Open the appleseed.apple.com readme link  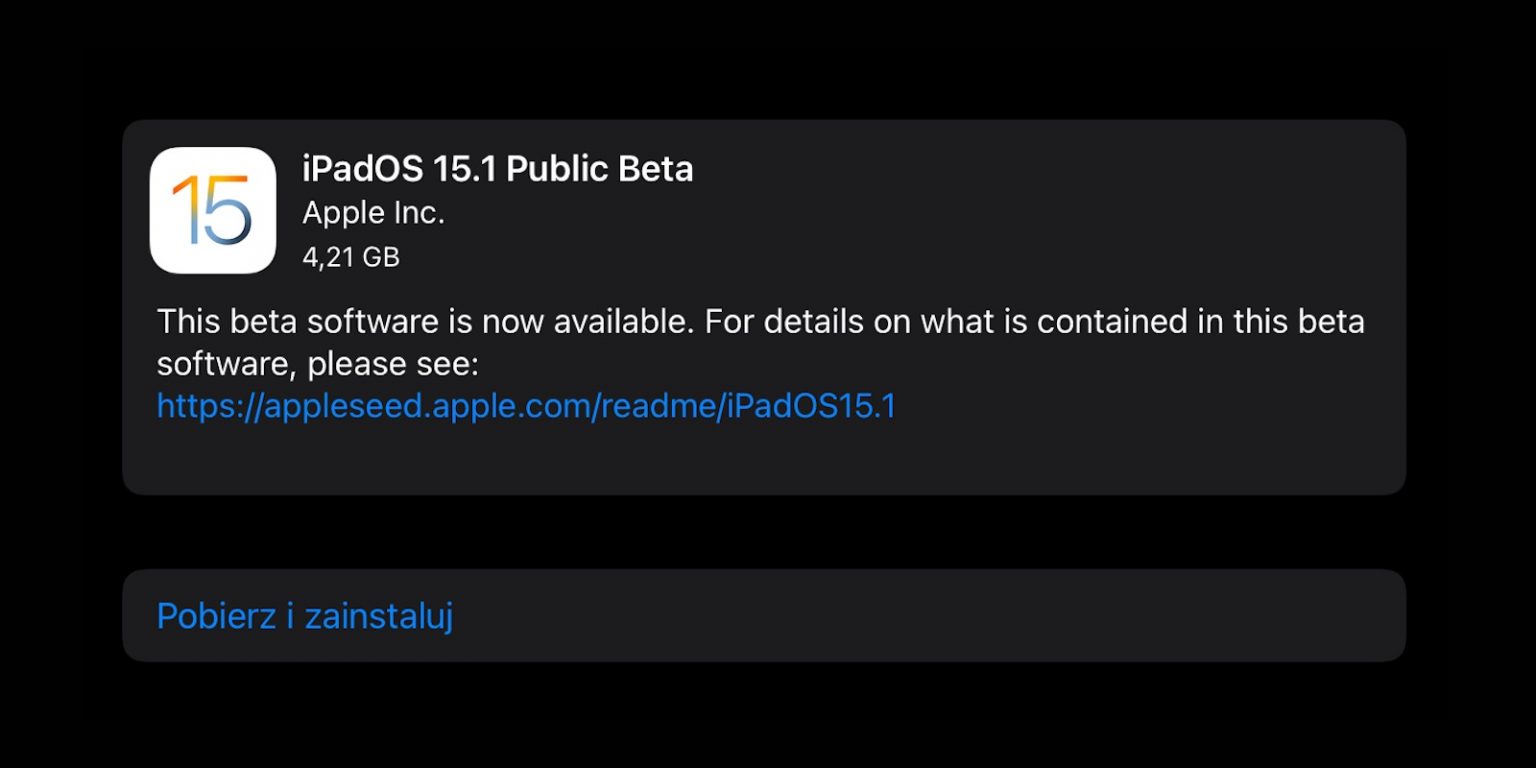[525, 406]
